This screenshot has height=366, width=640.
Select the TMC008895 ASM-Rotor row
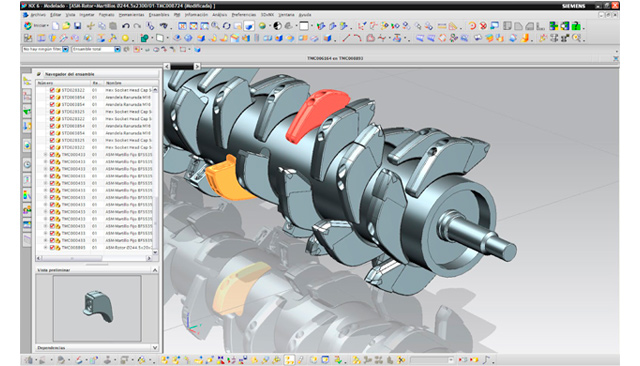click(94, 247)
